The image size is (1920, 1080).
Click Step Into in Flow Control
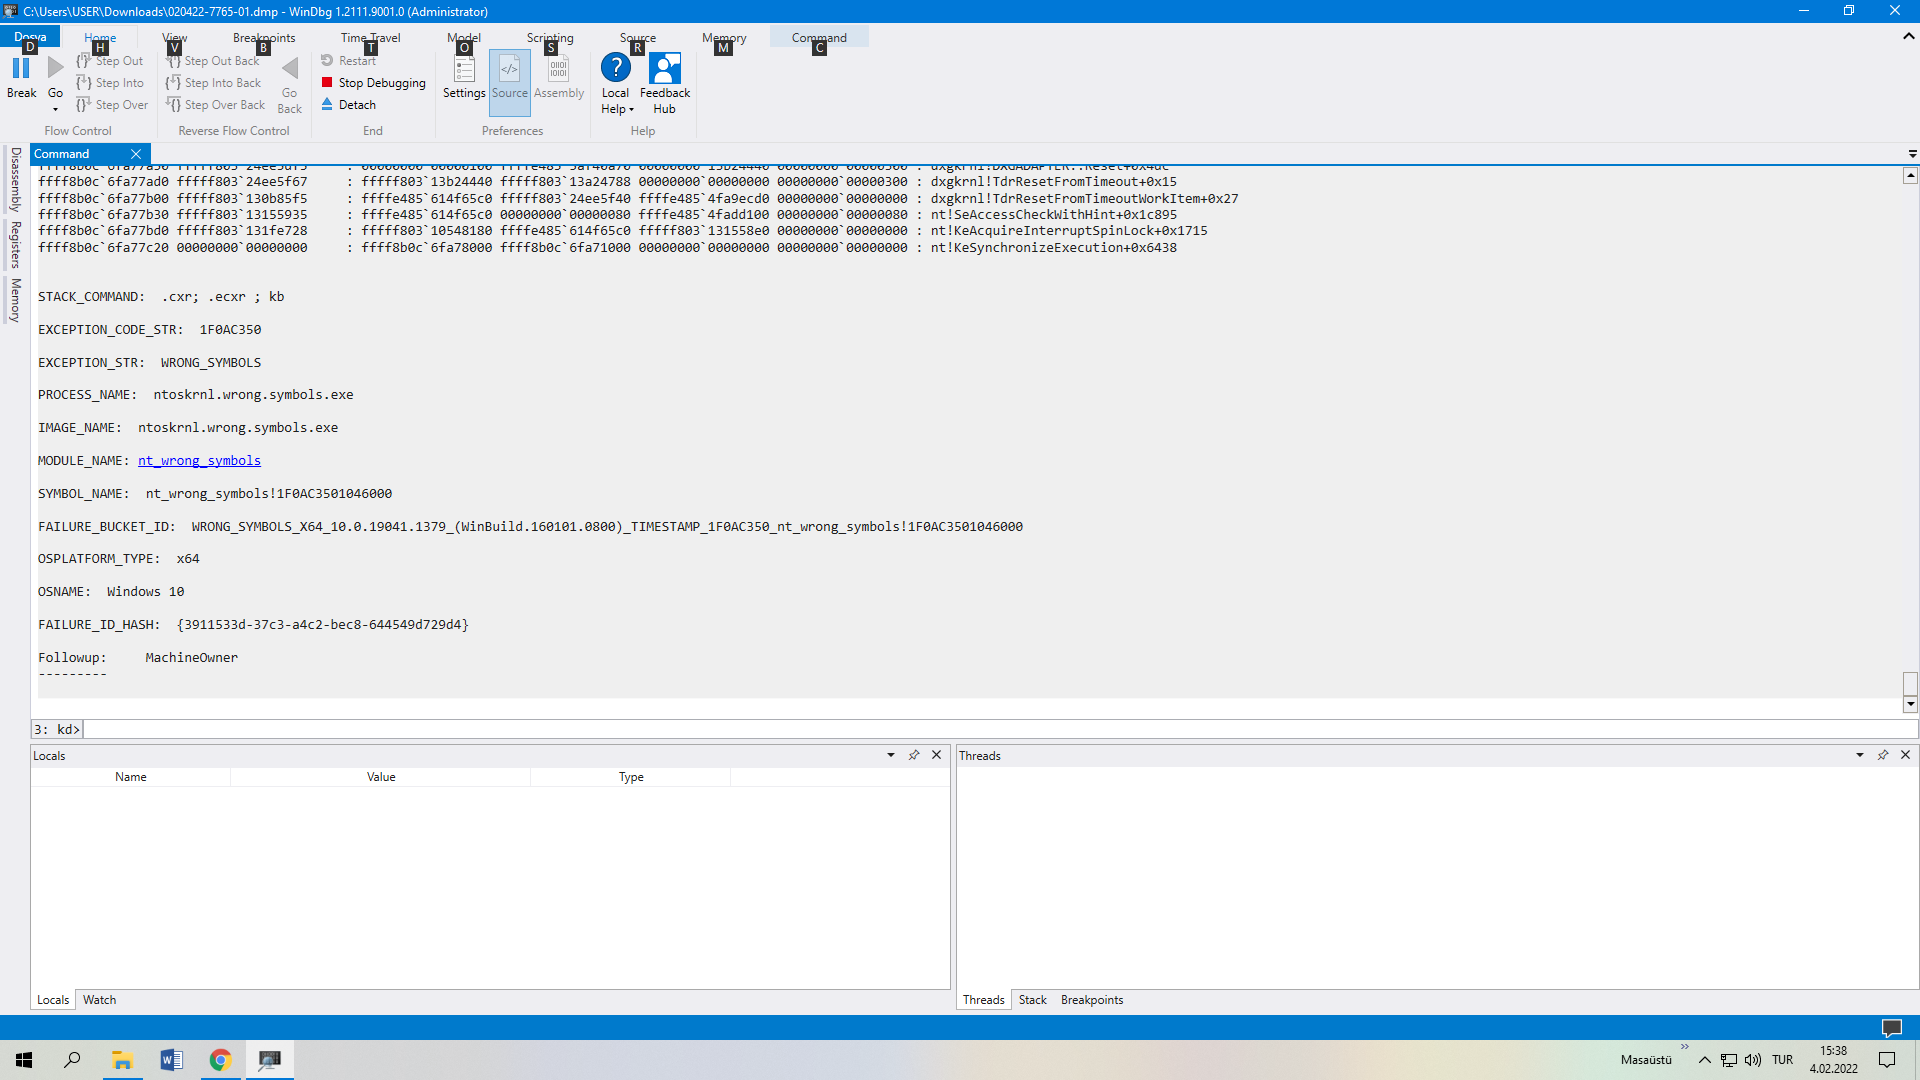(109, 83)
